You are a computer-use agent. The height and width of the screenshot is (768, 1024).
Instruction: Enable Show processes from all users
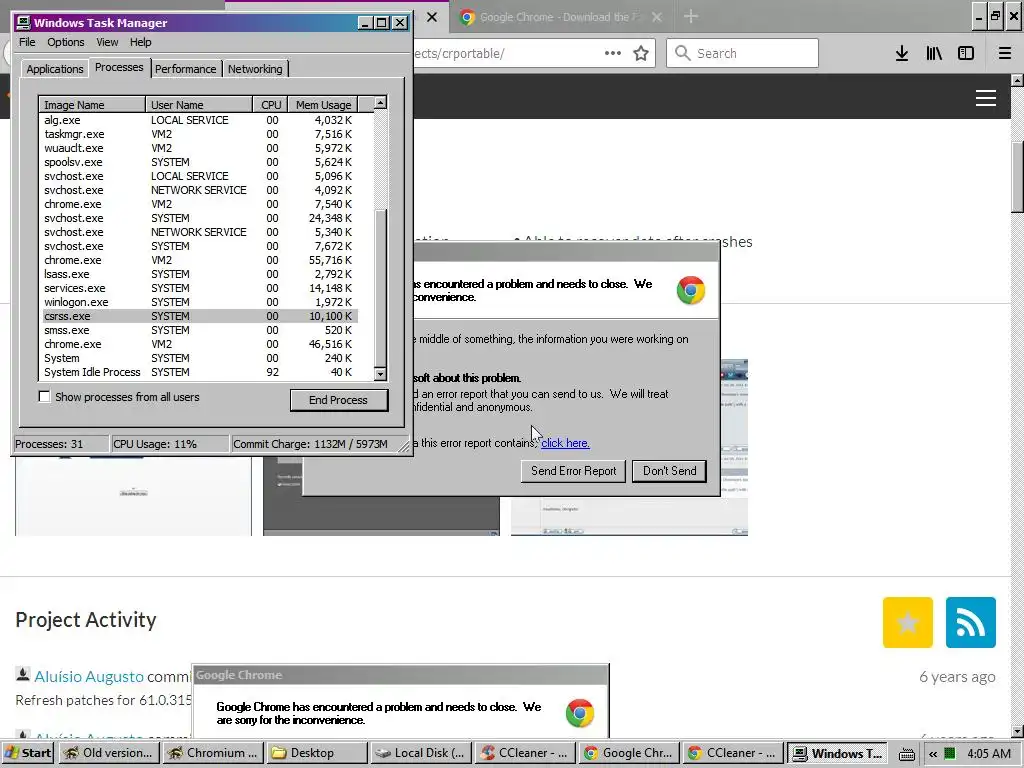pos(44,397)
